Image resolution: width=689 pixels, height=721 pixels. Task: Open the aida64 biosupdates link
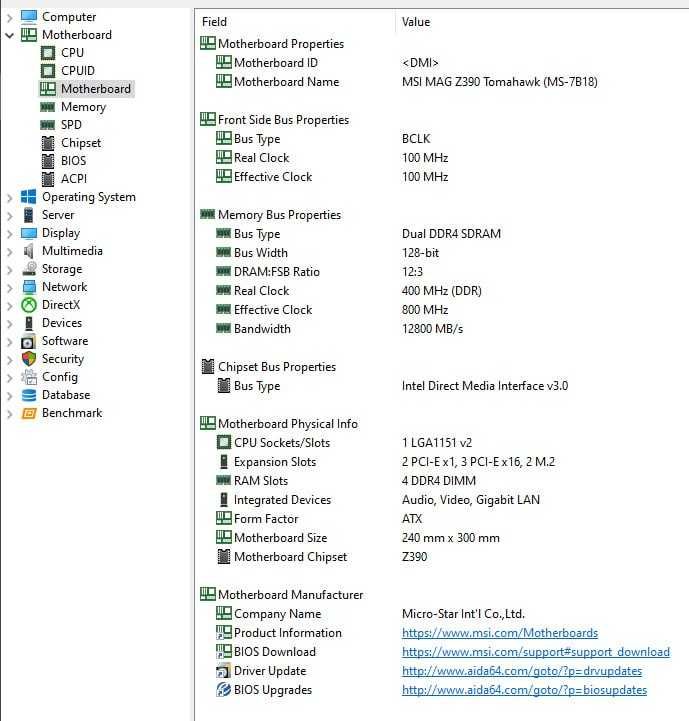[524, 690]
